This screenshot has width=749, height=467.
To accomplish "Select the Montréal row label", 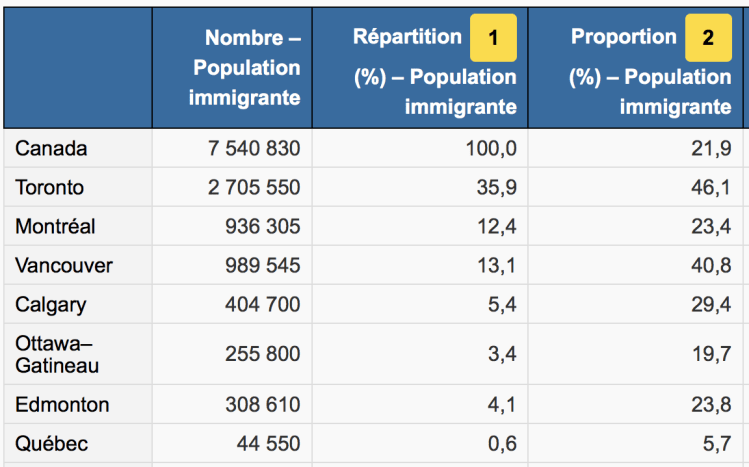I will pyautogui.click(x=56, y=226).
